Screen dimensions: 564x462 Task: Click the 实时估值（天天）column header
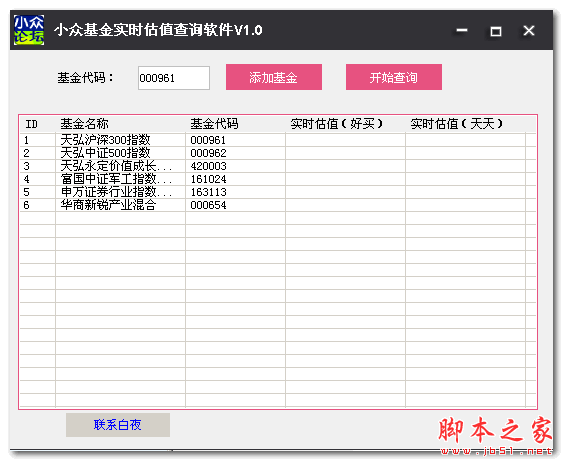tap(465, 124)
